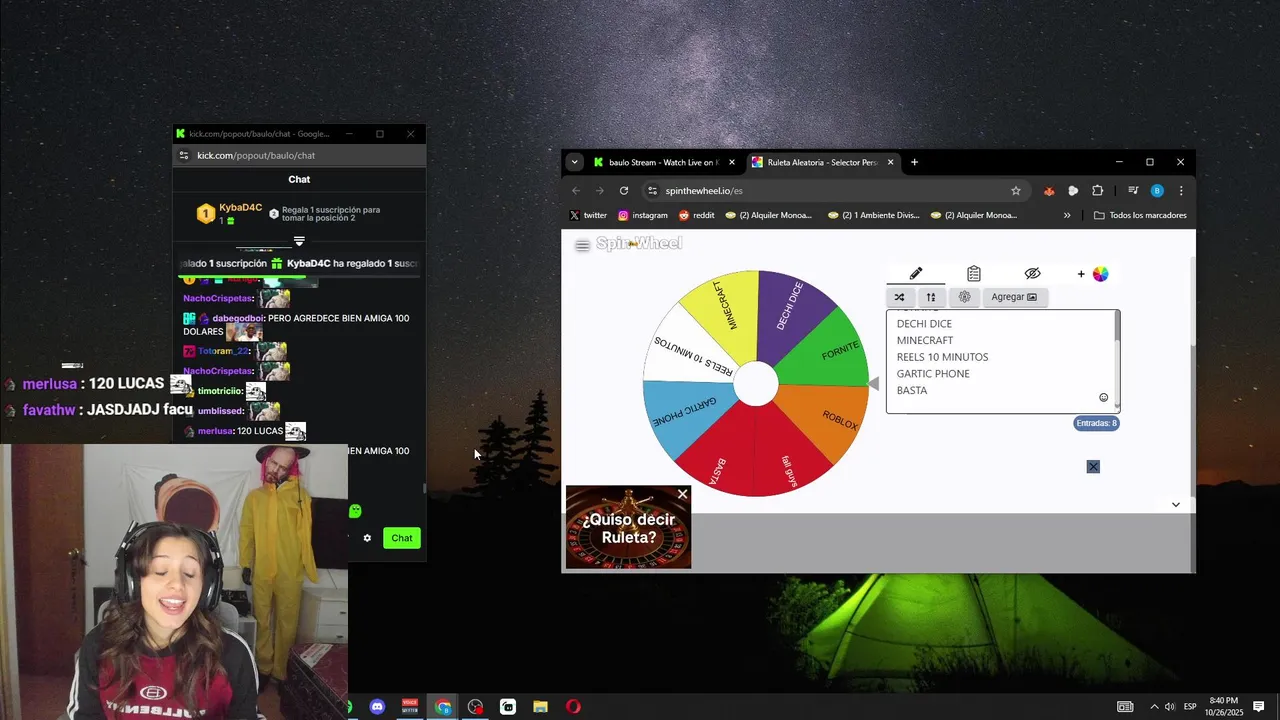Click REELS 10 MINUTOS entry in list

942,357
